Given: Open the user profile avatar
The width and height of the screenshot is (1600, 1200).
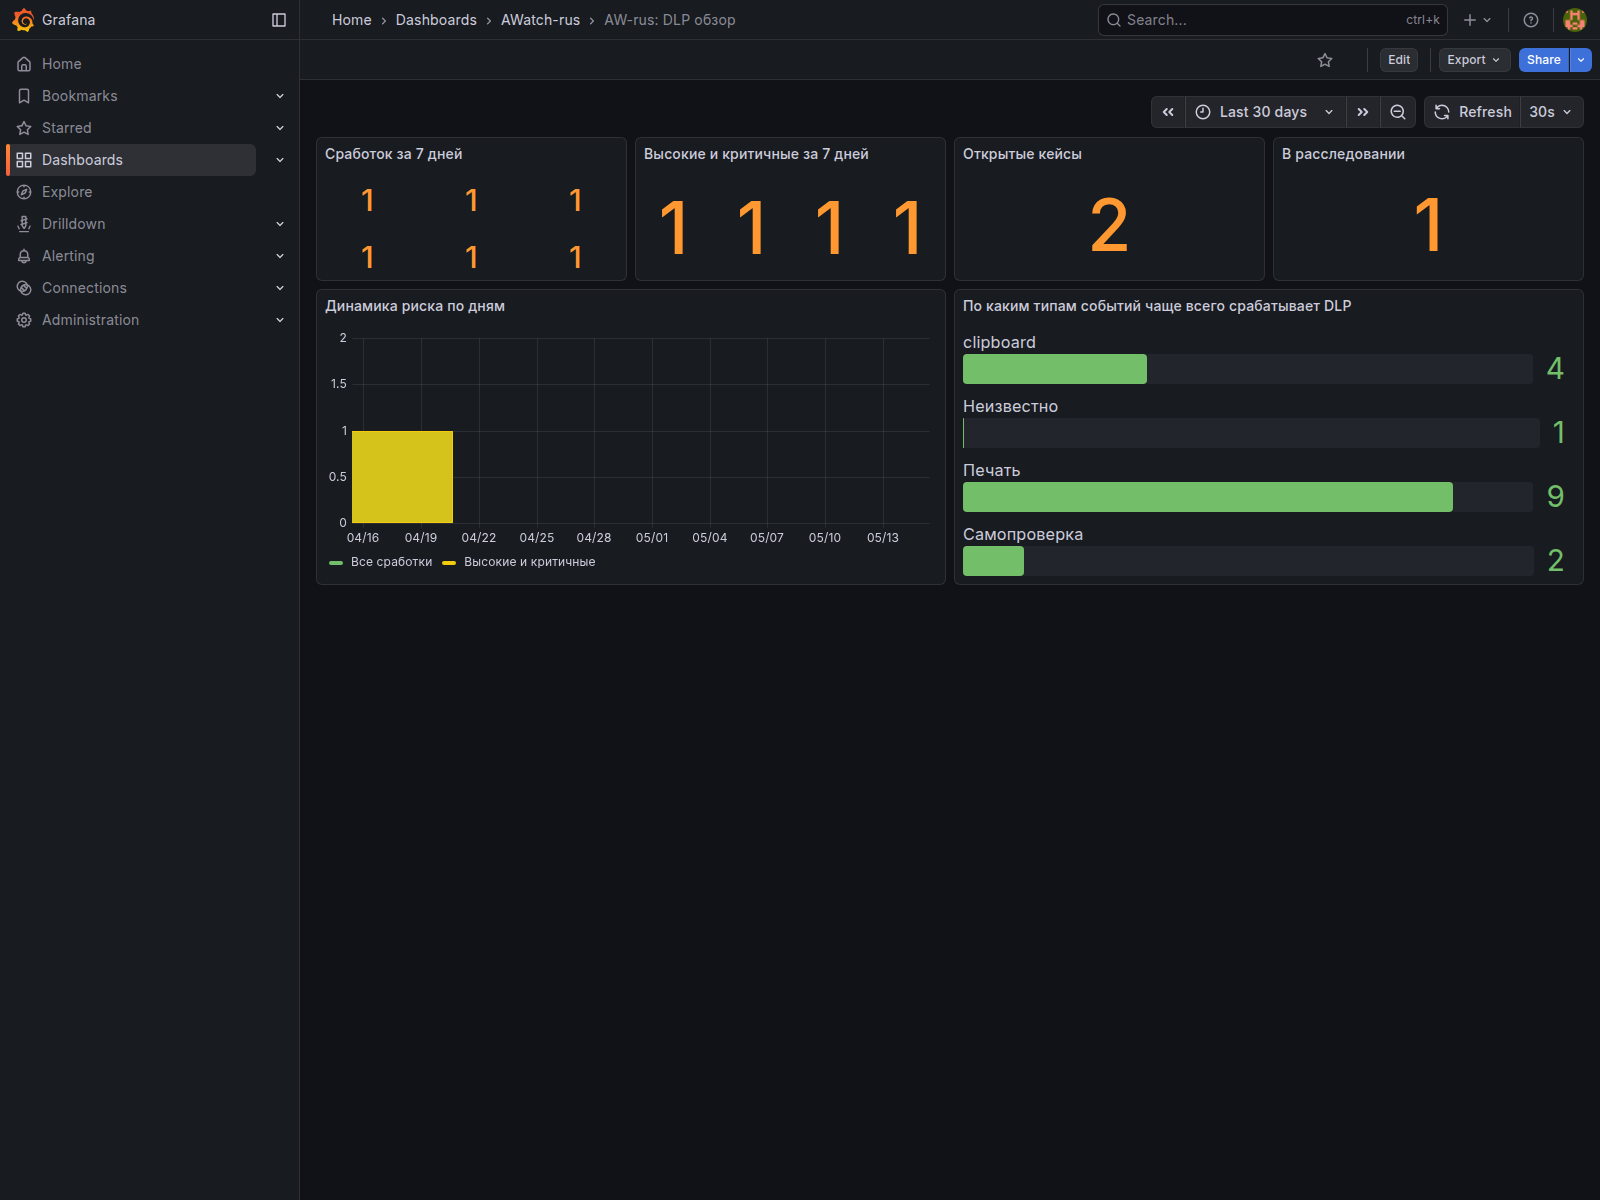Looking at the screenshot, I should [x=1575, y=20].
